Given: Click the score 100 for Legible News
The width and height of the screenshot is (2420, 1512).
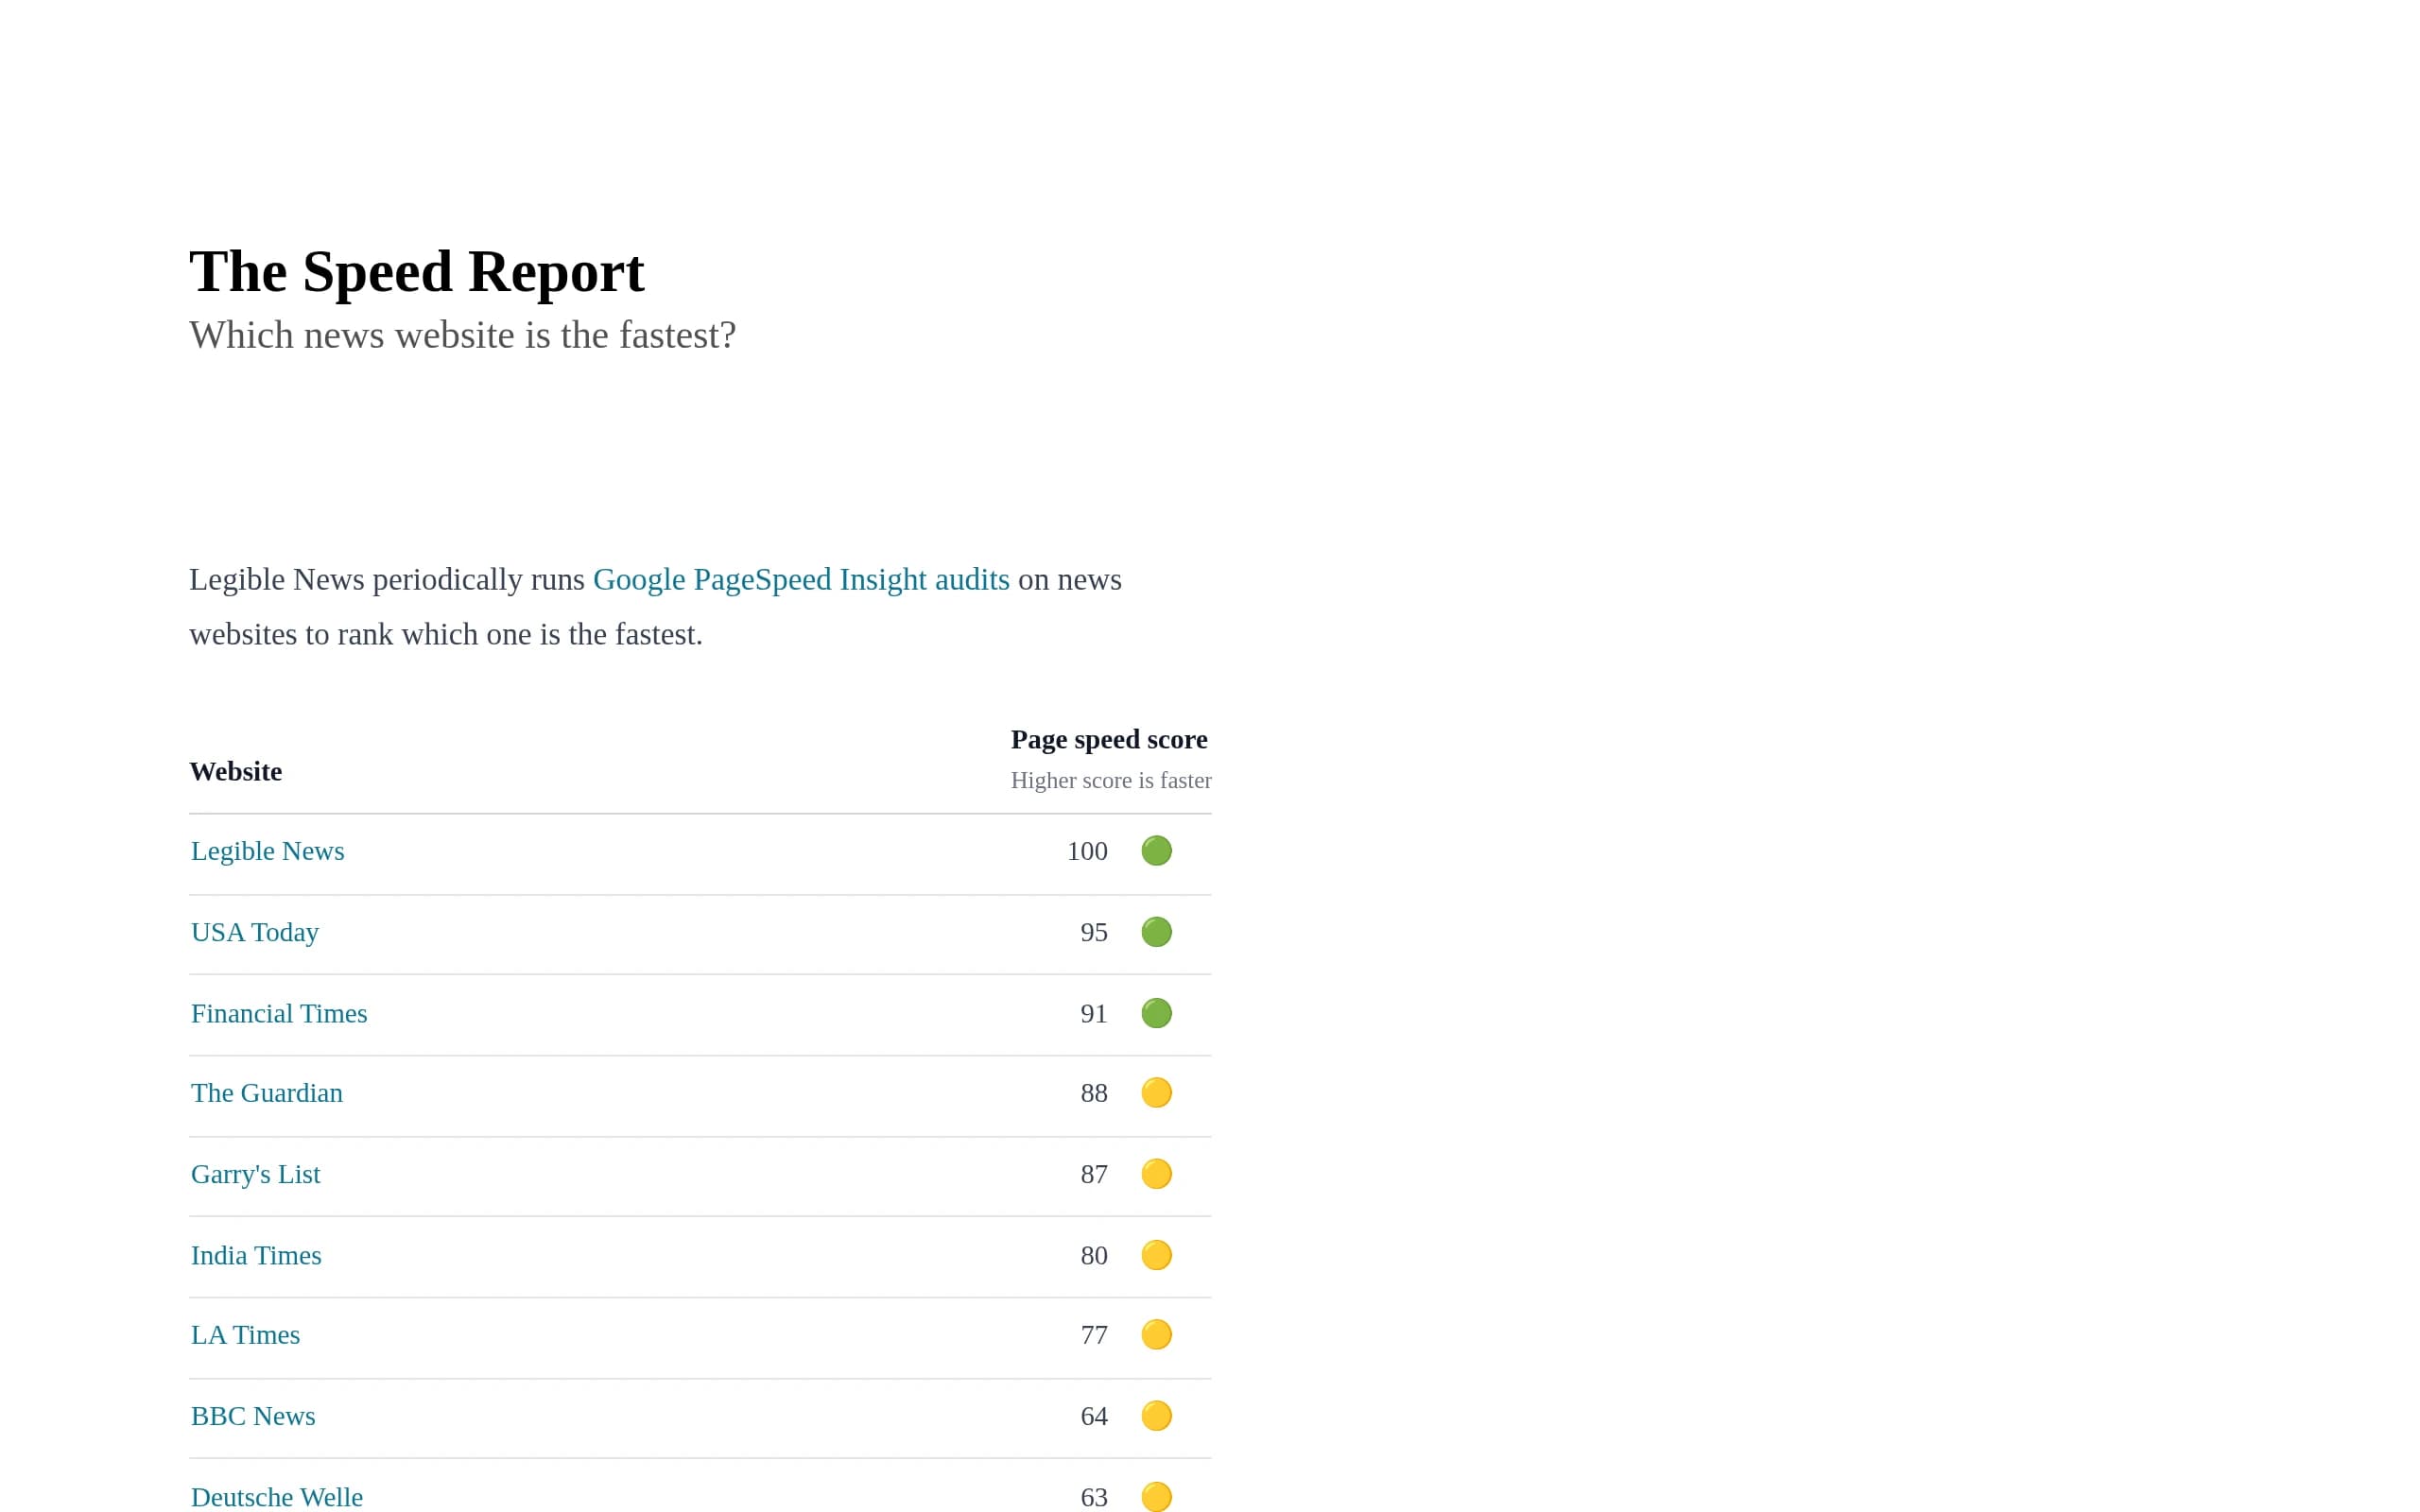Looking at the screenshot, I should click(x=1087, y=851).
